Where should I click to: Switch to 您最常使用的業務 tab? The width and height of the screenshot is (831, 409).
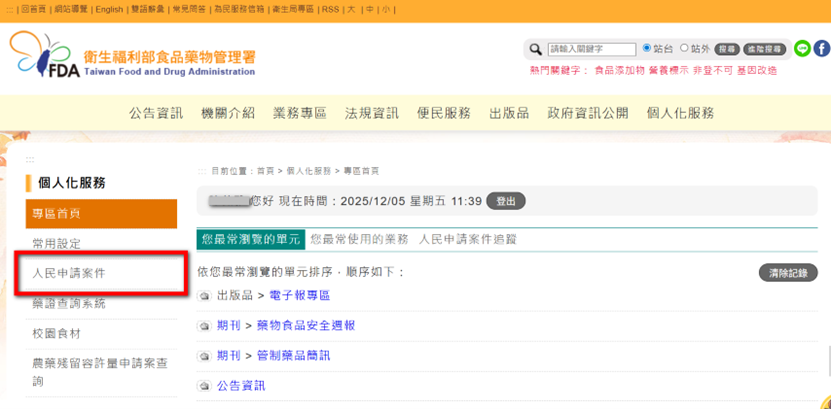click(x=359, y=240)
